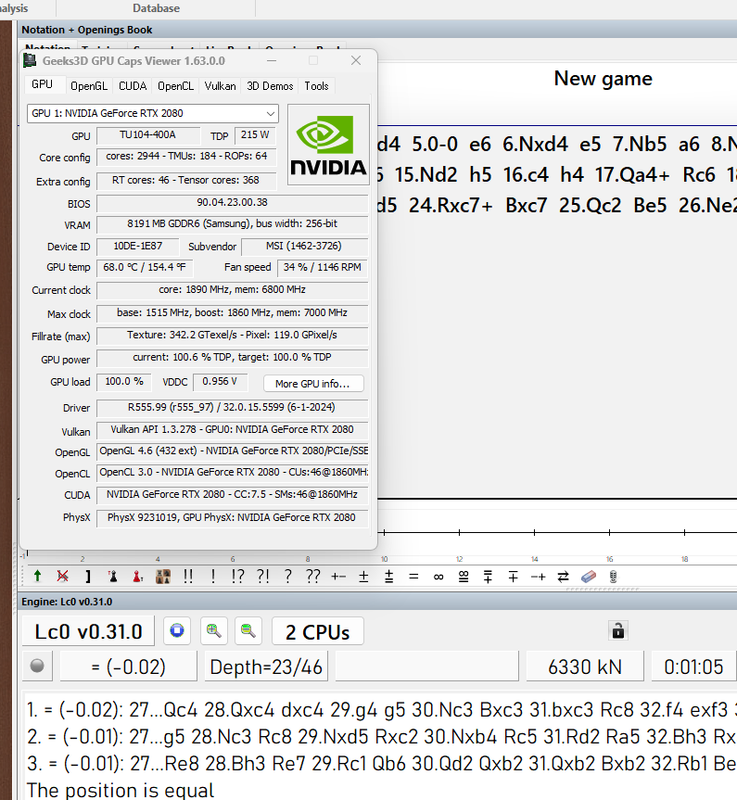Click the black pawn annotation icon
This screenshot has height=800, width=737.
[x=113, y=577]
